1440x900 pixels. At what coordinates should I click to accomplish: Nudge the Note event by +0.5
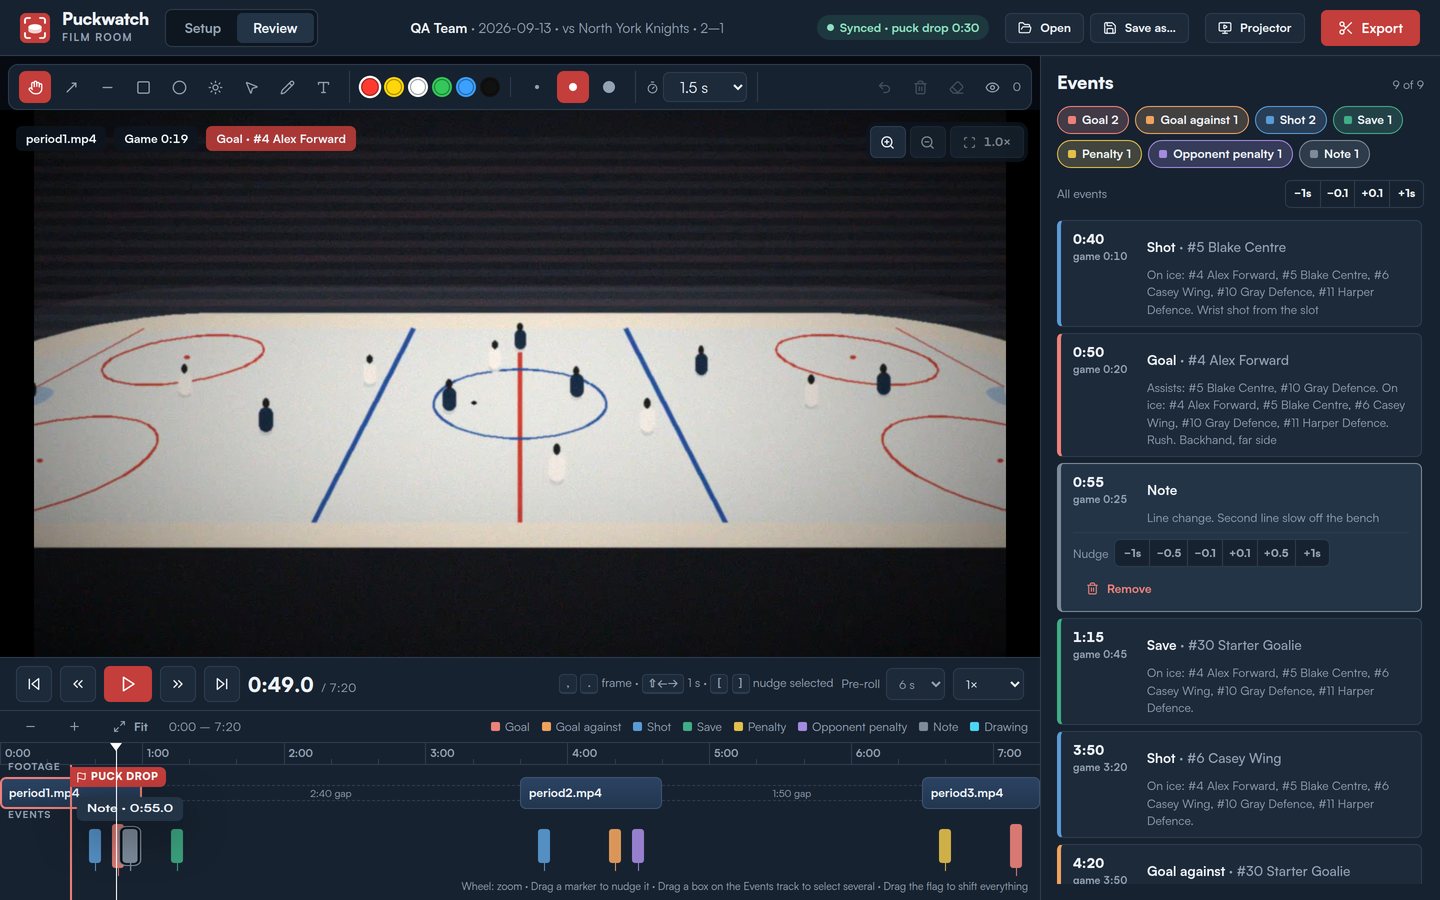point(1275,553)
